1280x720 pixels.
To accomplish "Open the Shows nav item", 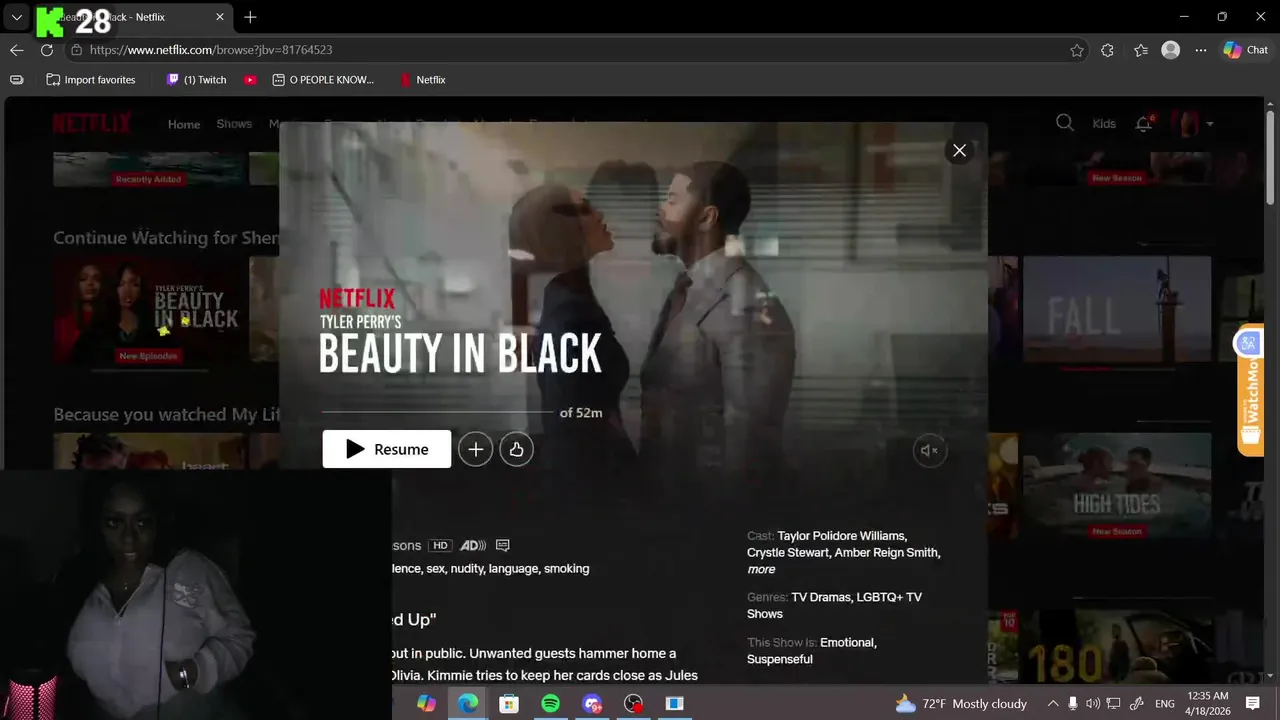I will (234, 124).
